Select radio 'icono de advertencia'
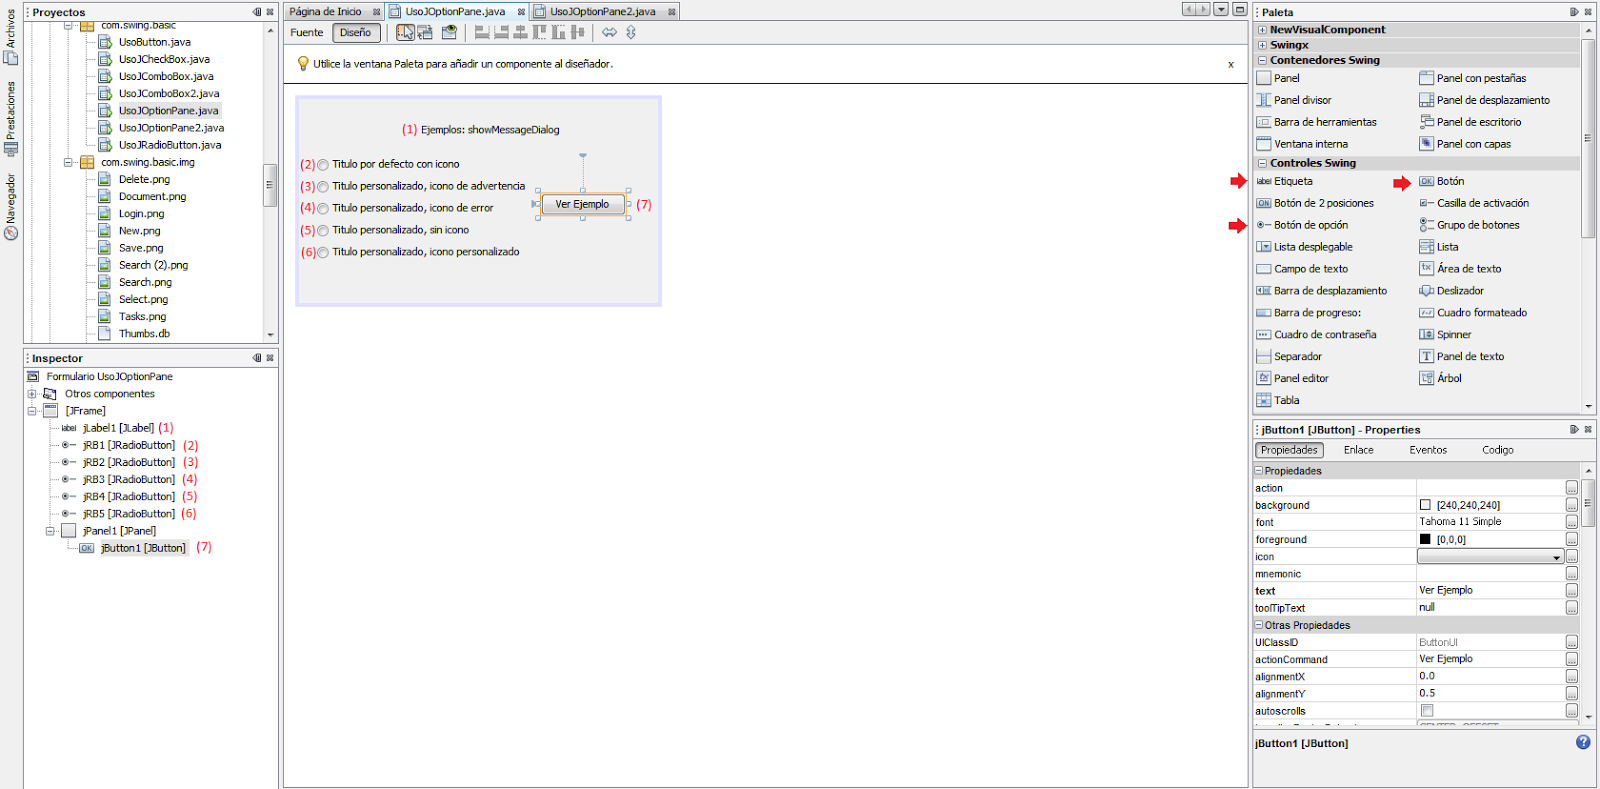The width and height of the screenshot is (1600, 789). 323,187
